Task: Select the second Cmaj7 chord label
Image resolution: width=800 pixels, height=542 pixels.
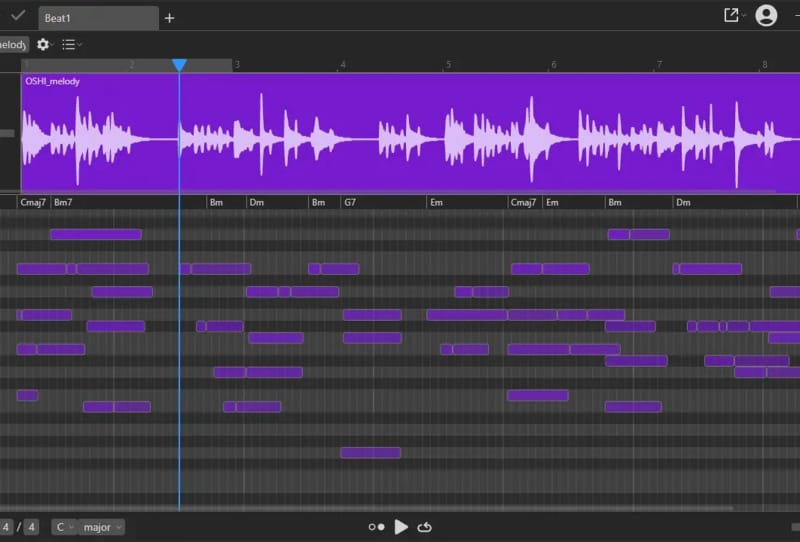Action: [x=523, y=203]
